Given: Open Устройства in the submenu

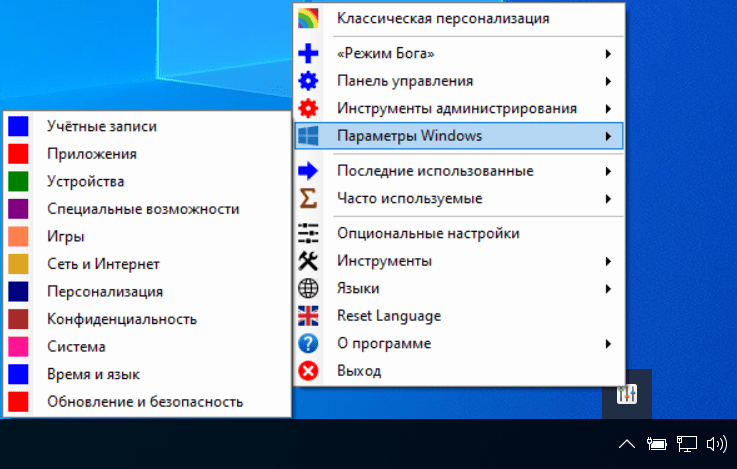Looking at the screenshot, I should pyautogui.click(x=147, y=181).
